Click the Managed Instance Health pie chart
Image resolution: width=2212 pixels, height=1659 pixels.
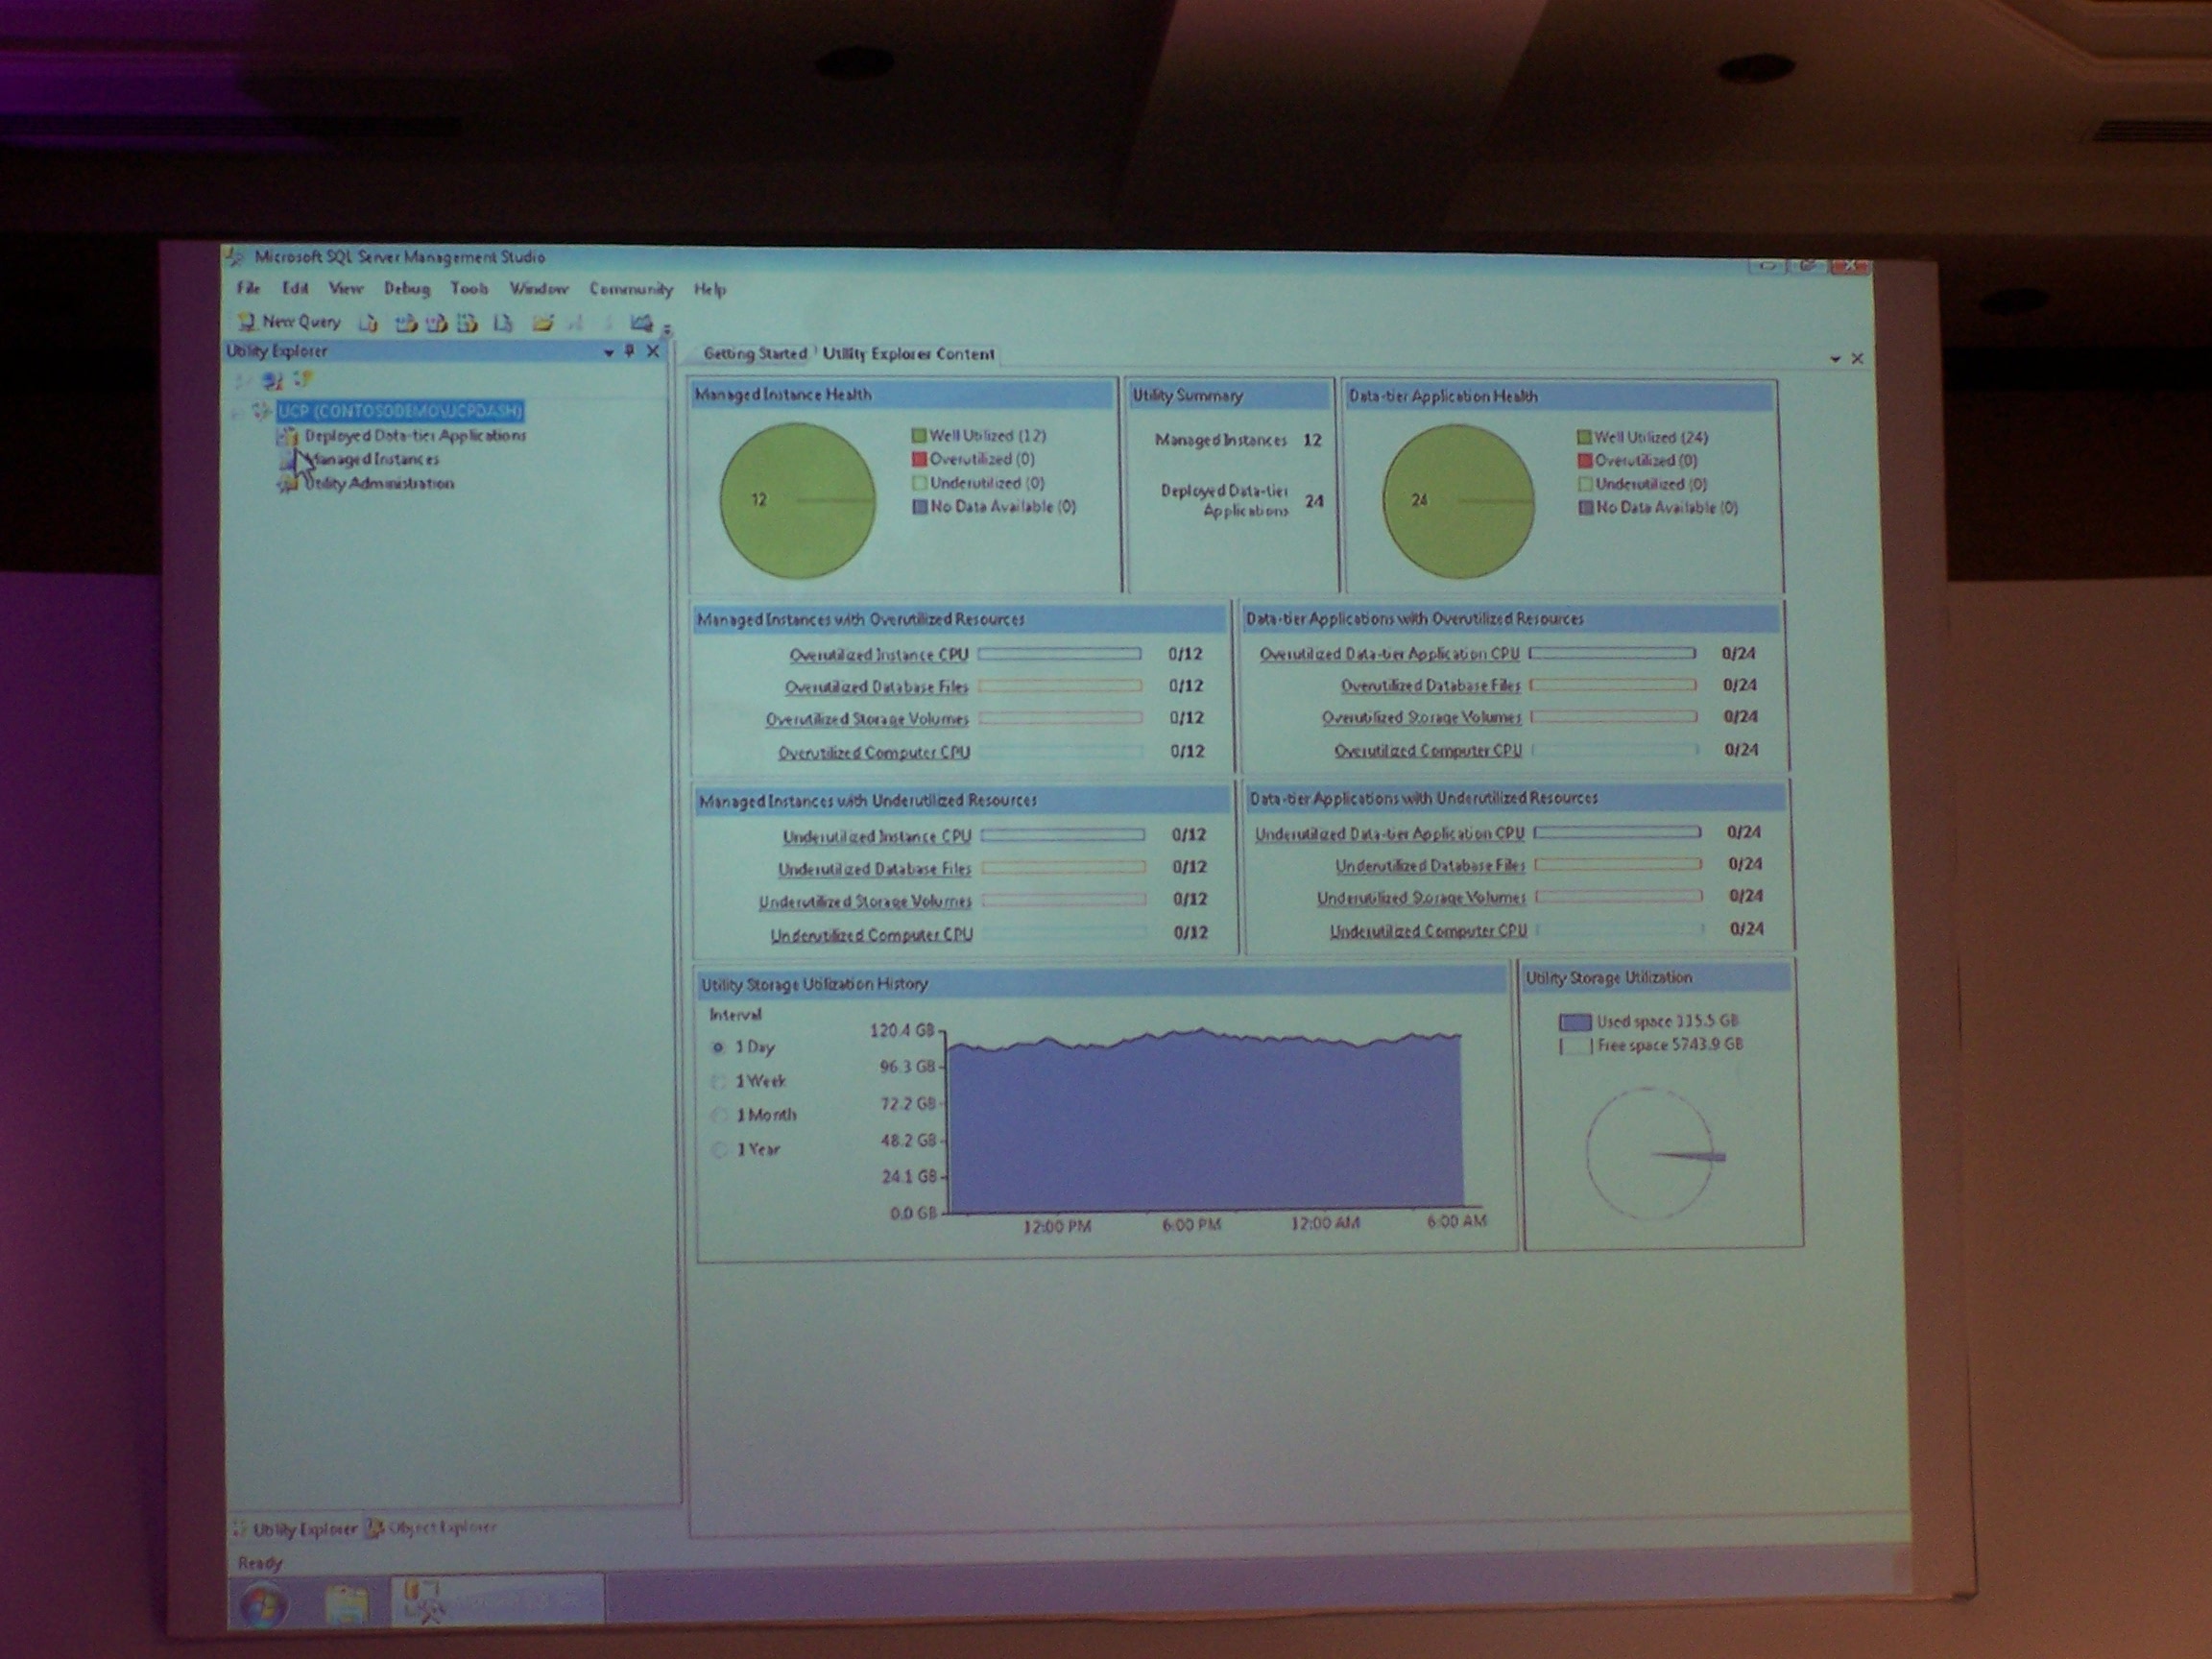(797, 500)
